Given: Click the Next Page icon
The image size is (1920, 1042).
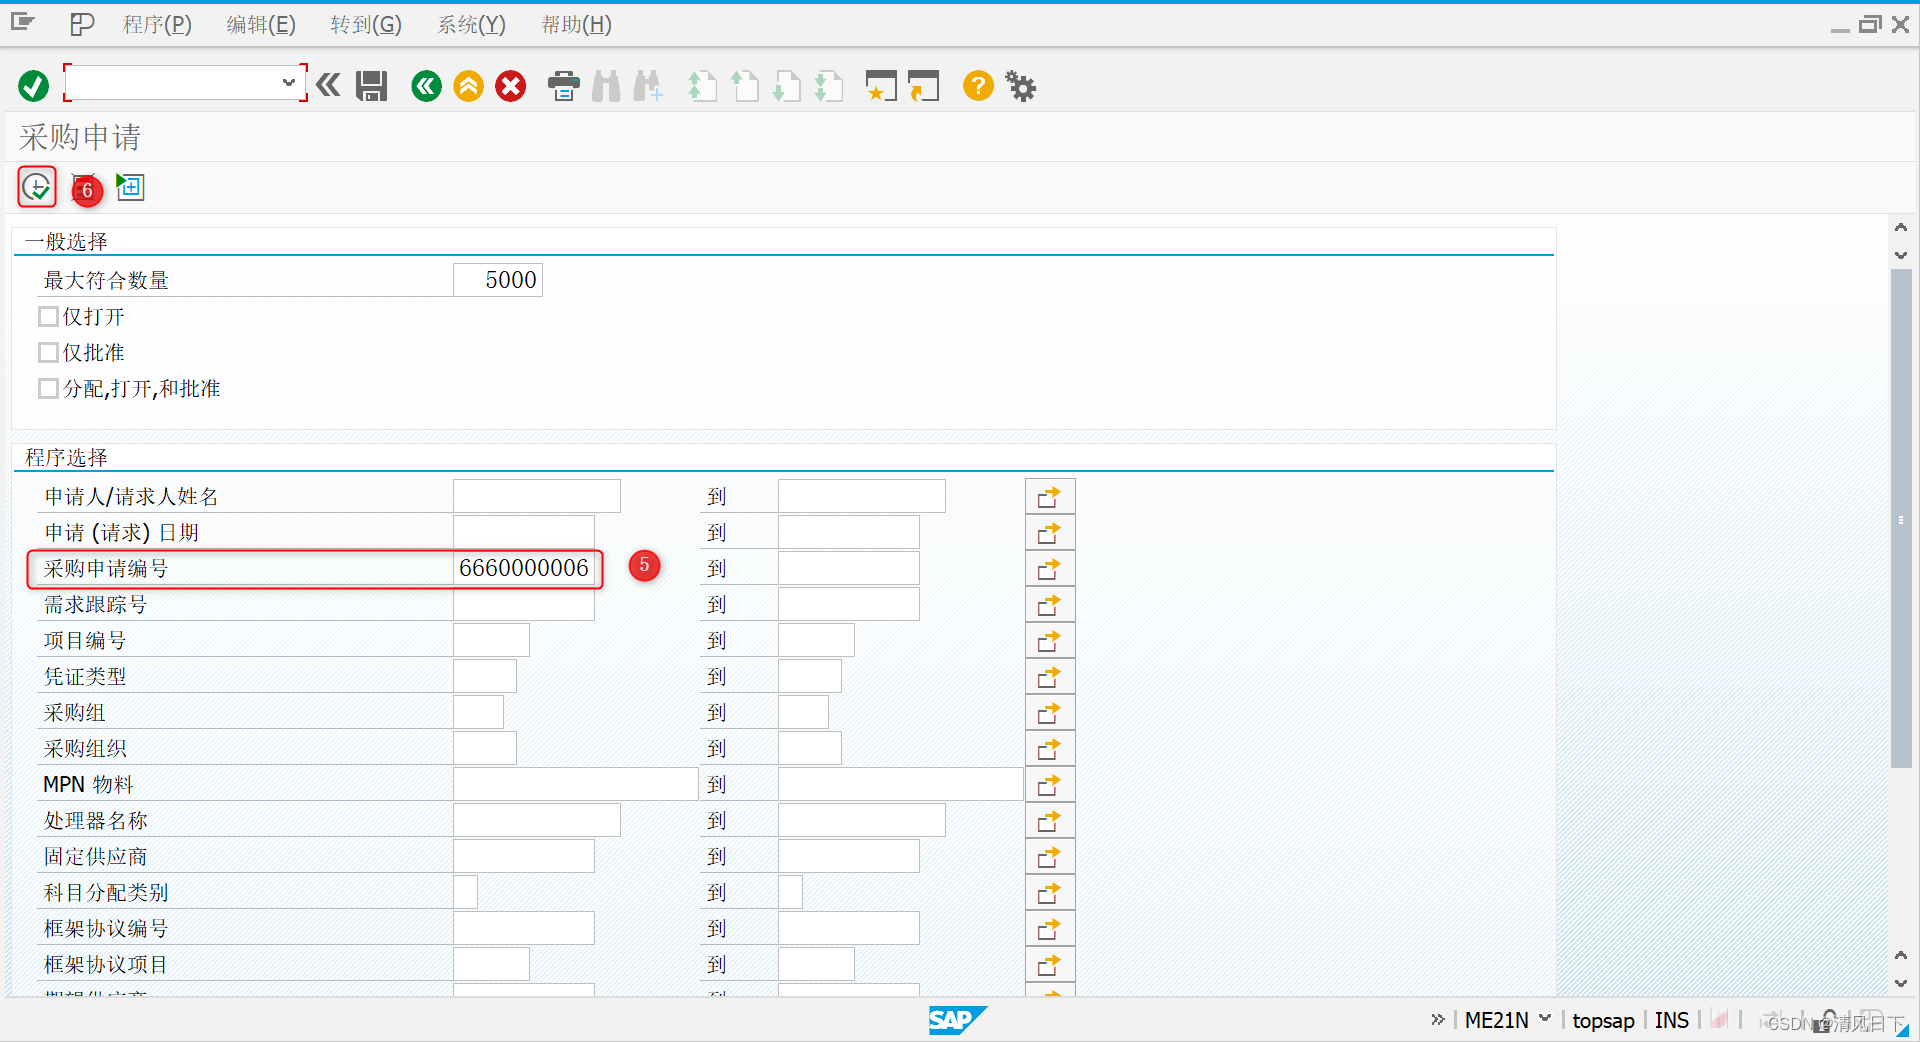Looking at the screenshot, I should tap(787, 86).
